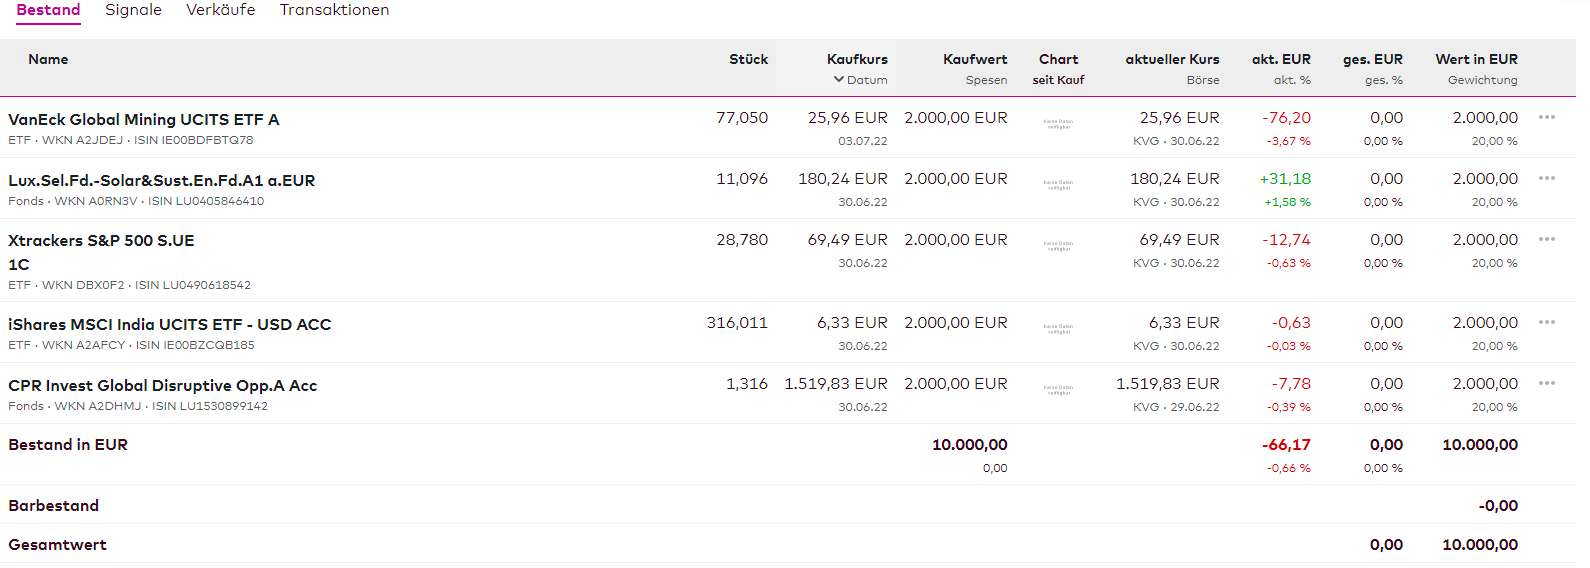1590x568 pixels.
Task: Open more options for iShares MSCI India
Action: coord(1546,323)
